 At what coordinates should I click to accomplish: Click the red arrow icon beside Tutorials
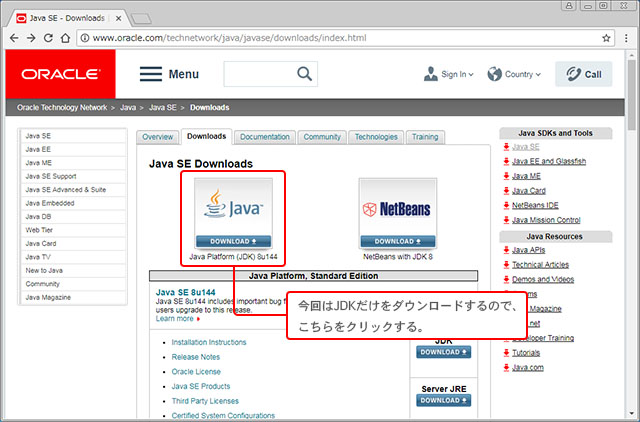506,353
